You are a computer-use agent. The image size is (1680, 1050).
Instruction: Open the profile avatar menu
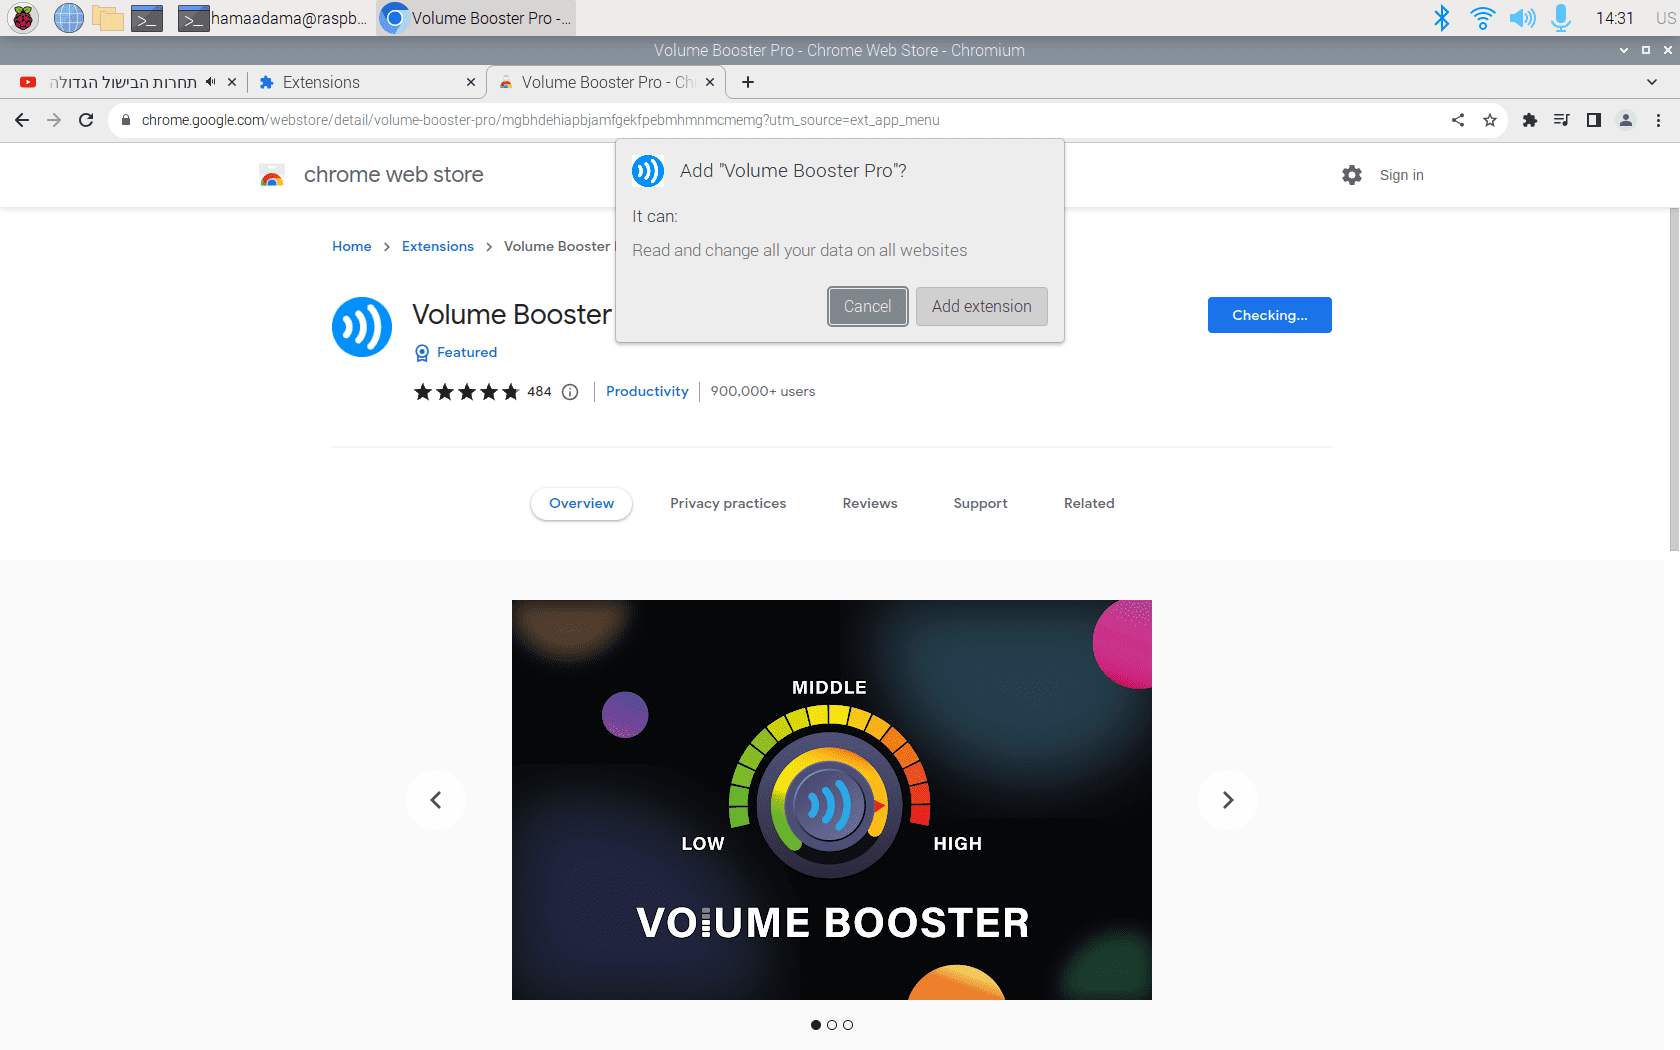click(x=1626, y=120)
